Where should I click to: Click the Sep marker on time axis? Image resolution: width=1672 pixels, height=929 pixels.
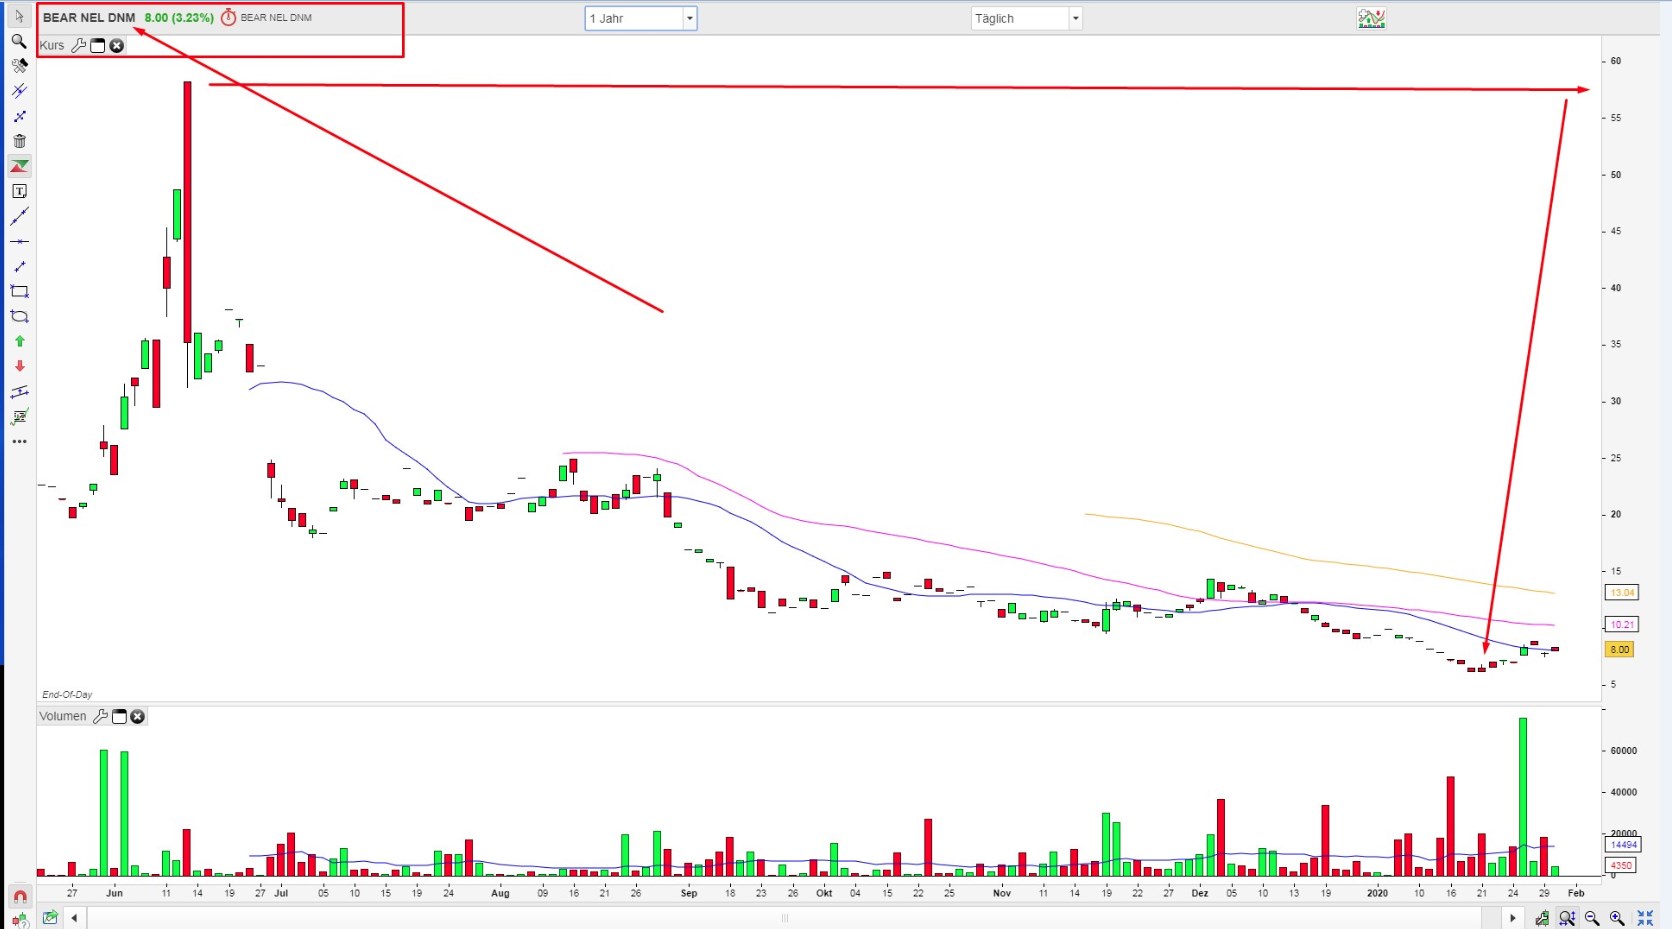click(x=689, y=893)
